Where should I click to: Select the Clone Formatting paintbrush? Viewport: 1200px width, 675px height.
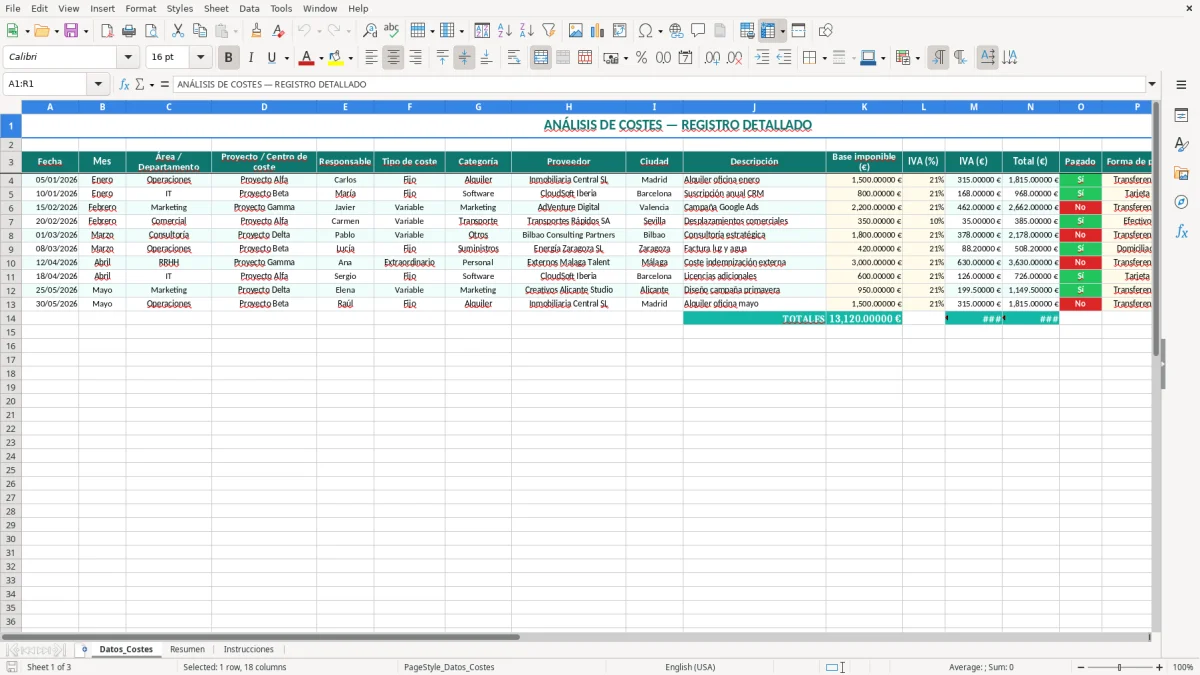(256, 31)
